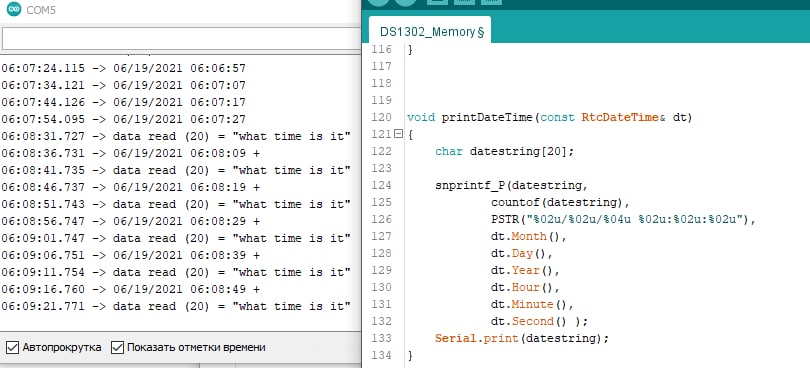Click the dt.Day() argument line

pos(522,253)
